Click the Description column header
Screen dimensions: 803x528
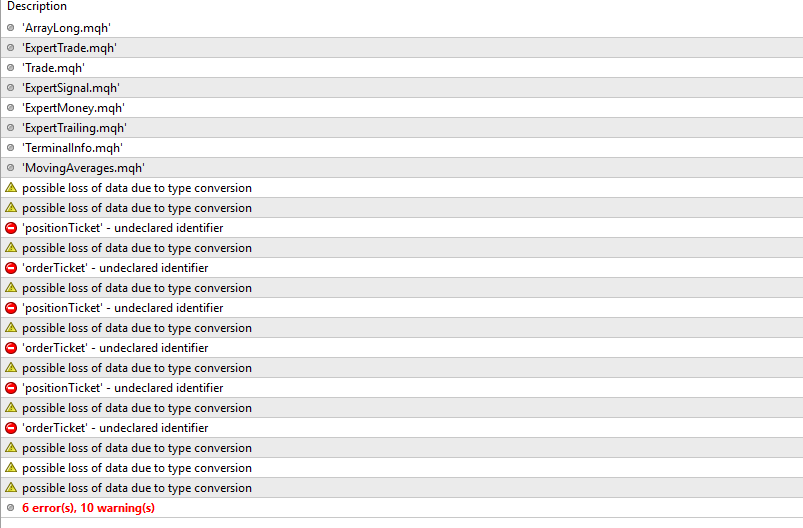pos(37,6)
